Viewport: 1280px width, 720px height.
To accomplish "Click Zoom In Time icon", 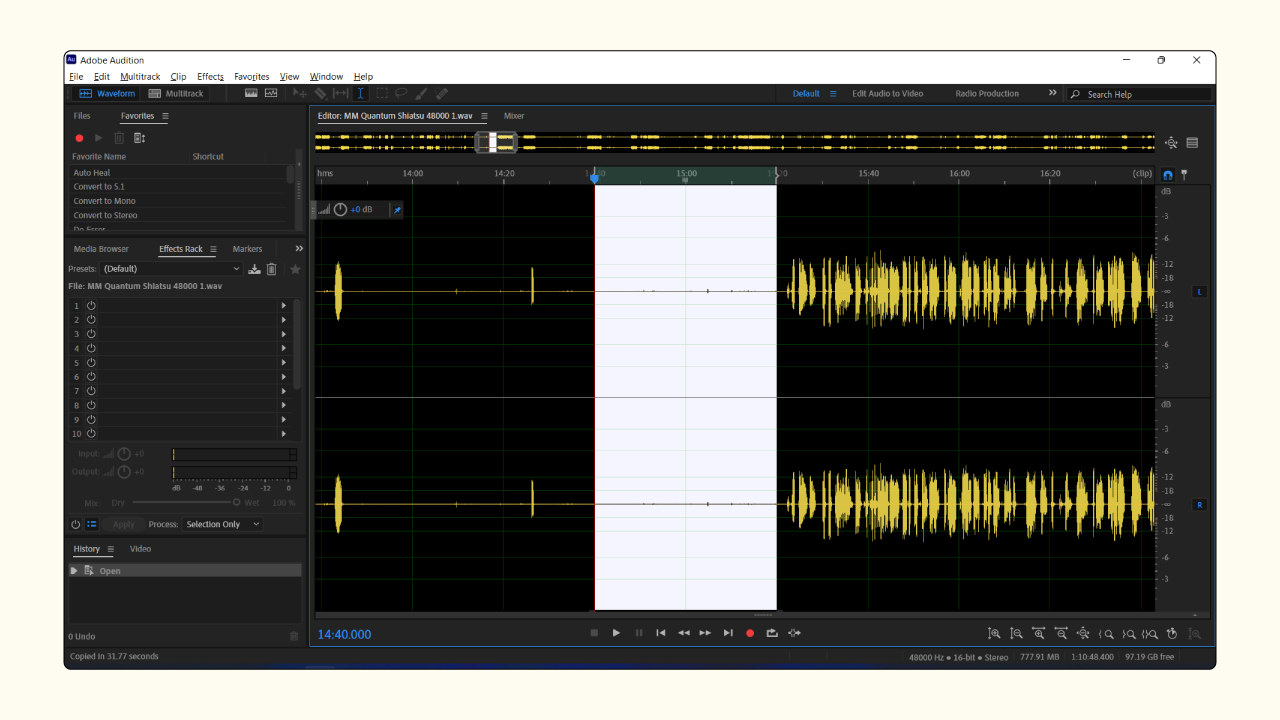I will coord(1038,633).
